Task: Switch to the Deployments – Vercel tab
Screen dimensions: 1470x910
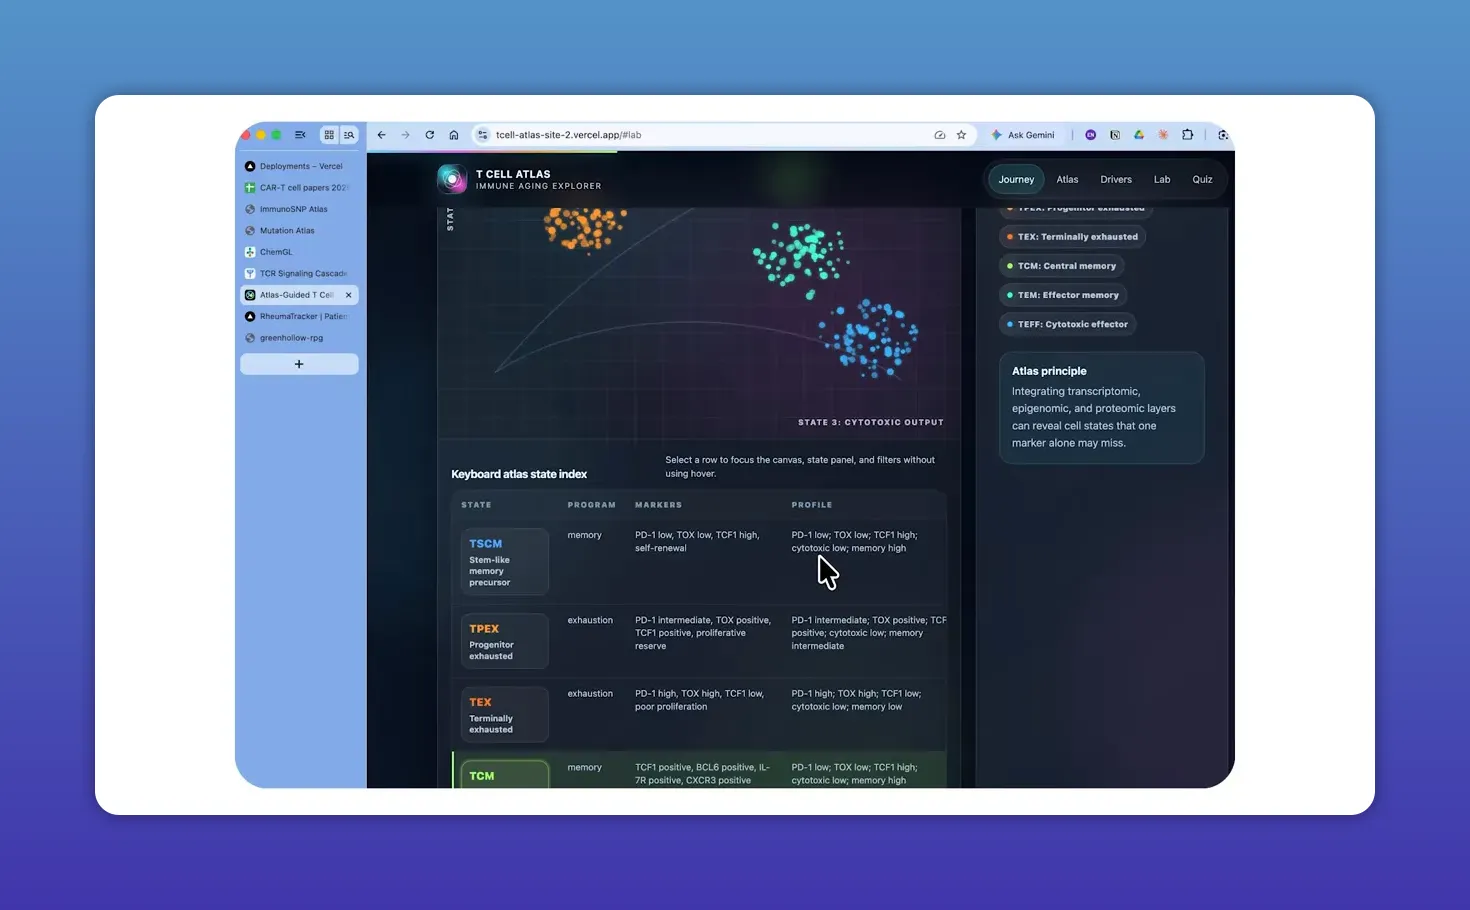Action: (x=299, y=166)
